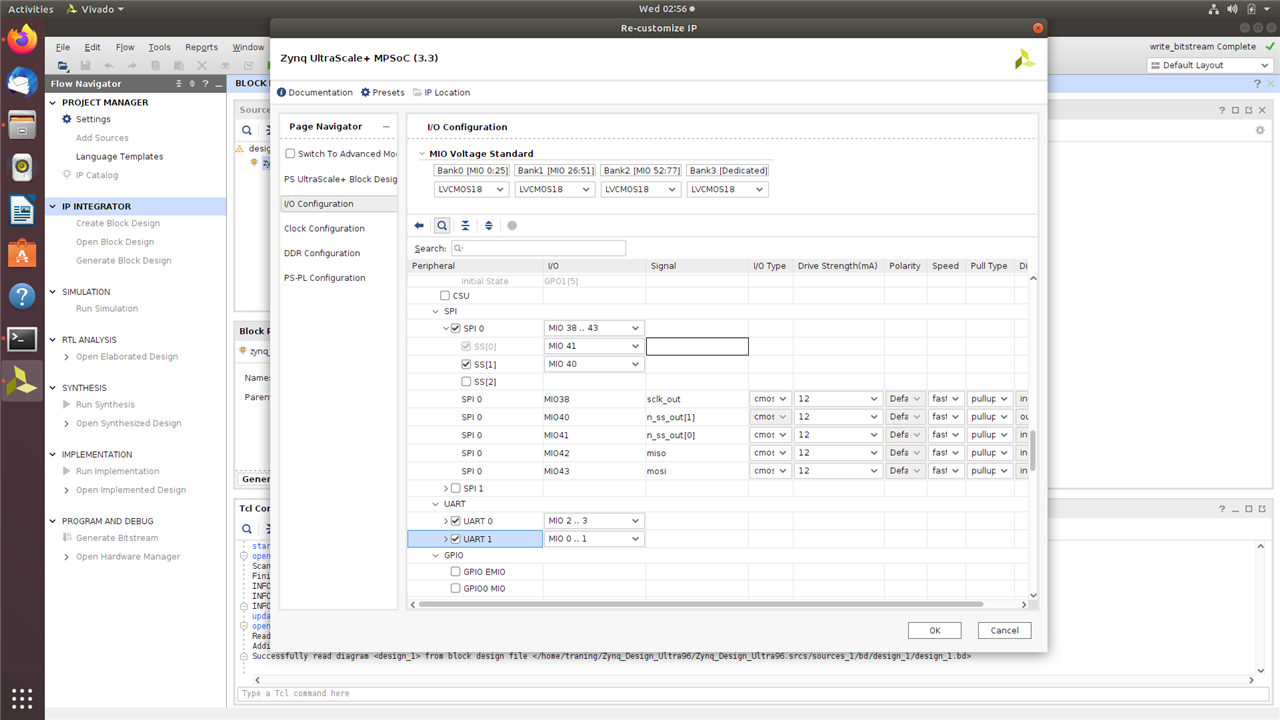Select Clock Configuration page
Screen dimensions: 1280x720
pos(324,229)
